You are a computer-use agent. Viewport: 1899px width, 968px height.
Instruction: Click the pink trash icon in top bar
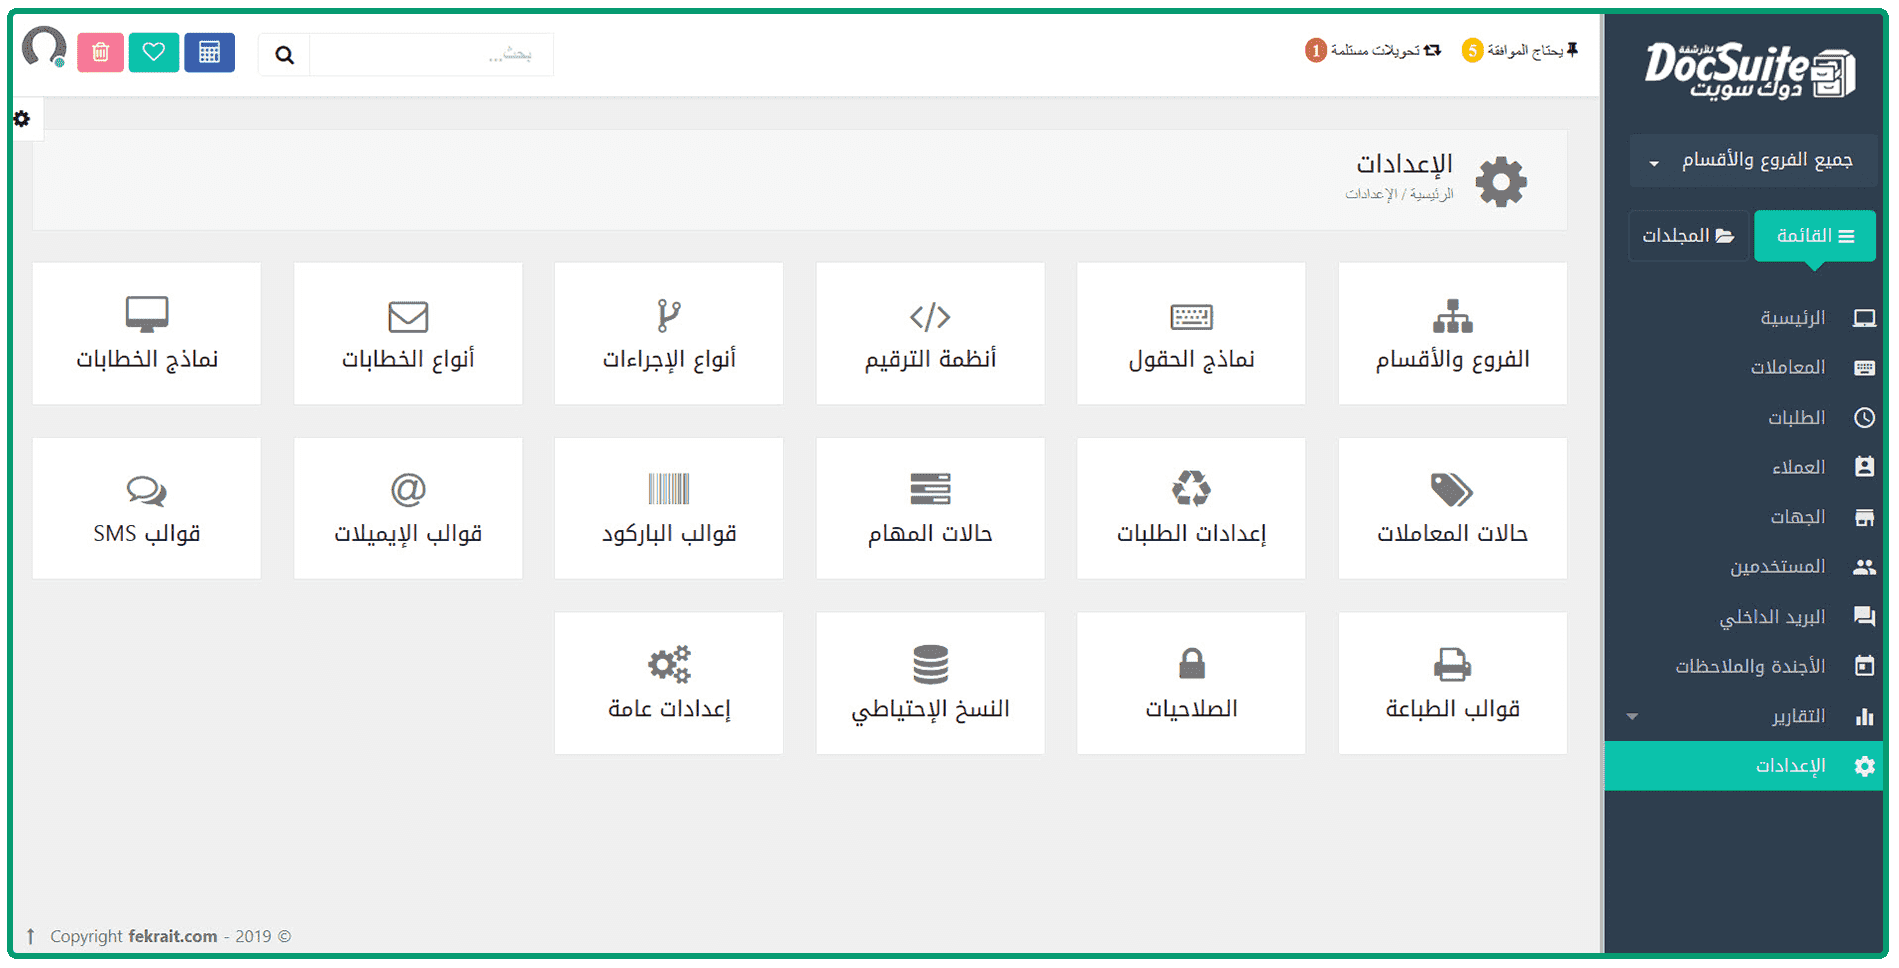[100, 53]
